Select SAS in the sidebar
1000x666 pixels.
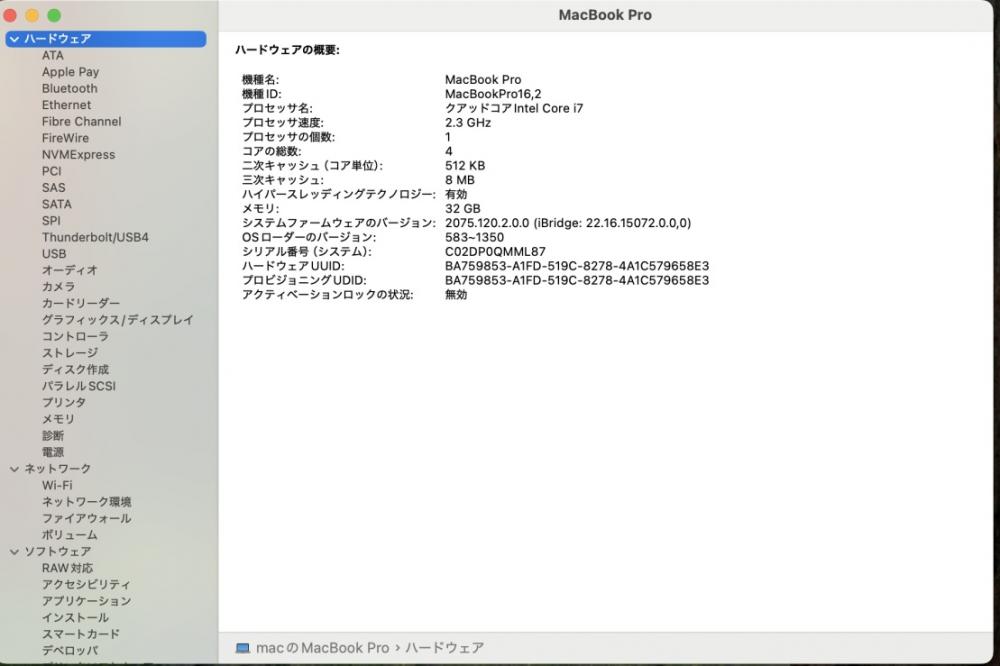coord(54,188)
